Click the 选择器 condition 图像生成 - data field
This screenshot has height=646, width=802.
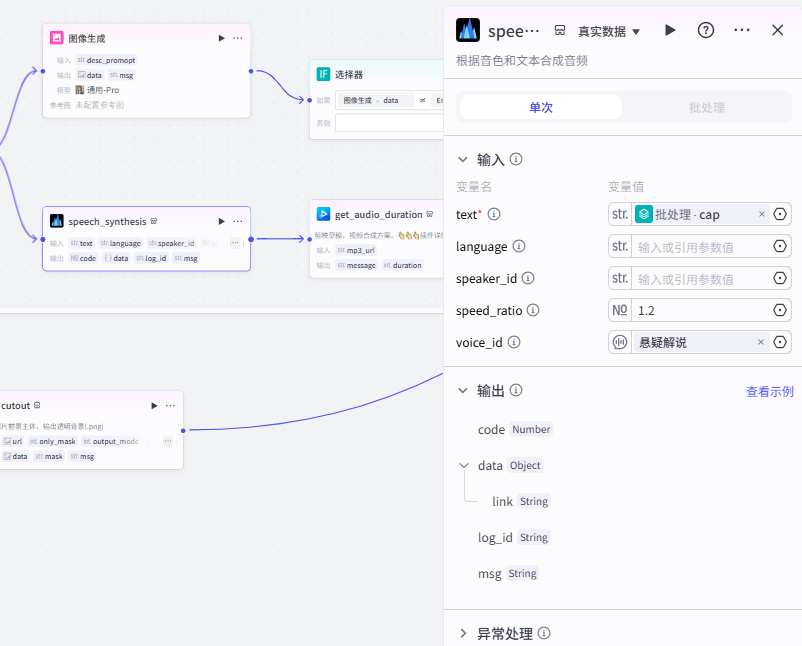(376, 100)
